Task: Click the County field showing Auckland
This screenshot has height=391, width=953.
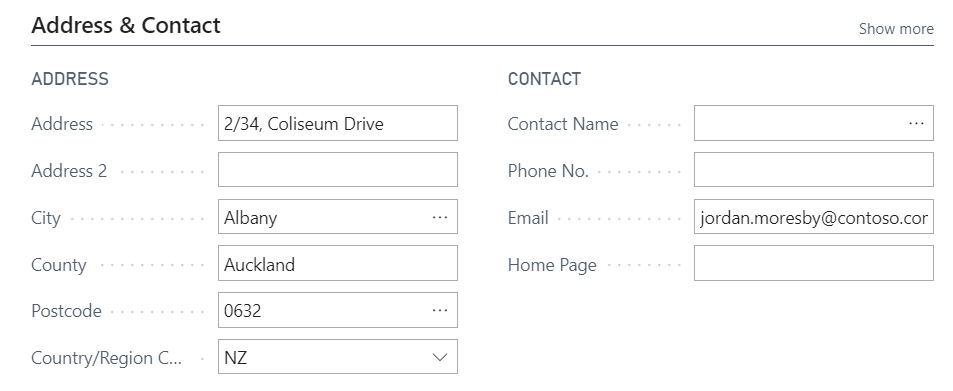Action: [x=338, y=263]
